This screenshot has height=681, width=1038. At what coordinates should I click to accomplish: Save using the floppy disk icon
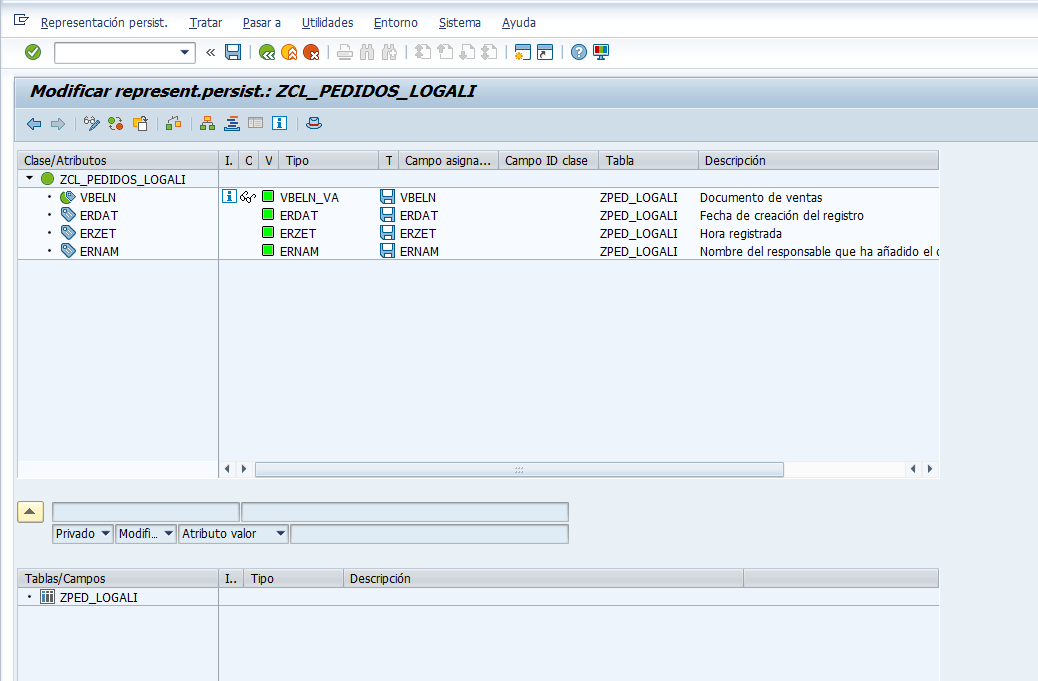coord(233,52)
